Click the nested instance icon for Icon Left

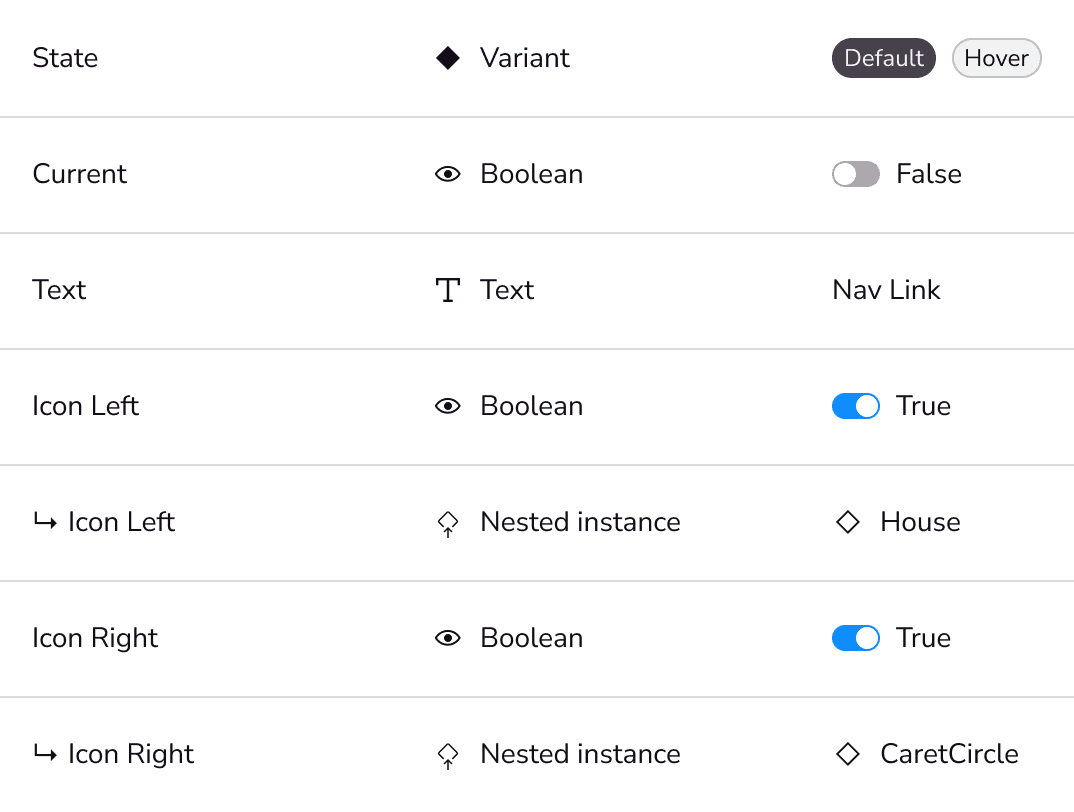click(x=448, y=524)
